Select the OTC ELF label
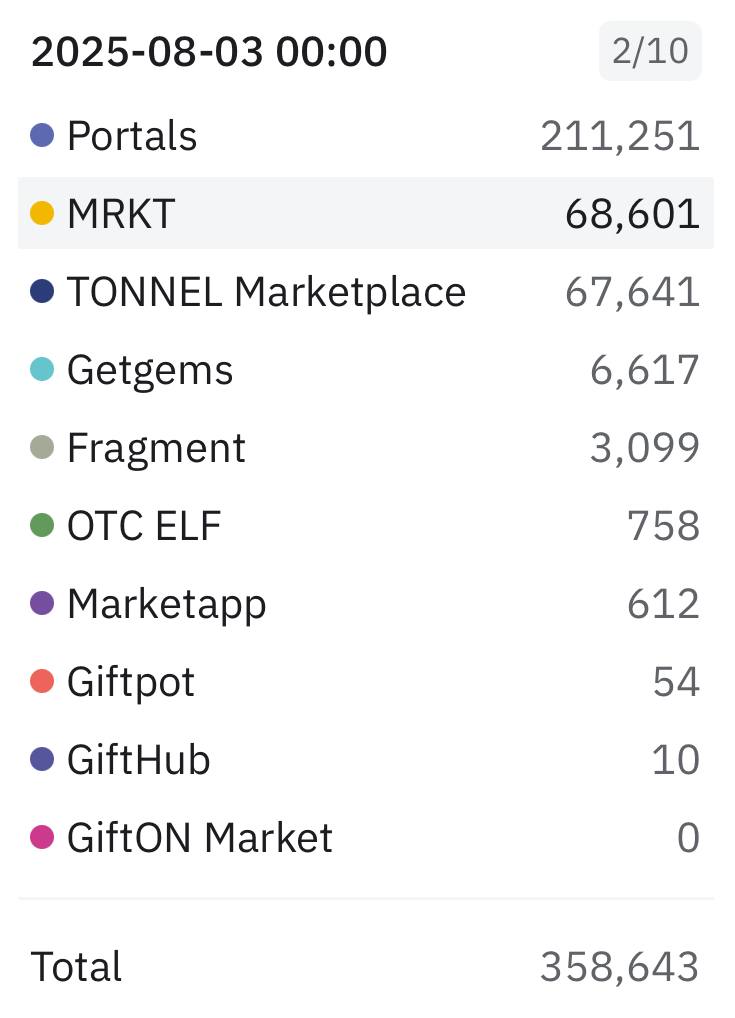 click(144, 525)
